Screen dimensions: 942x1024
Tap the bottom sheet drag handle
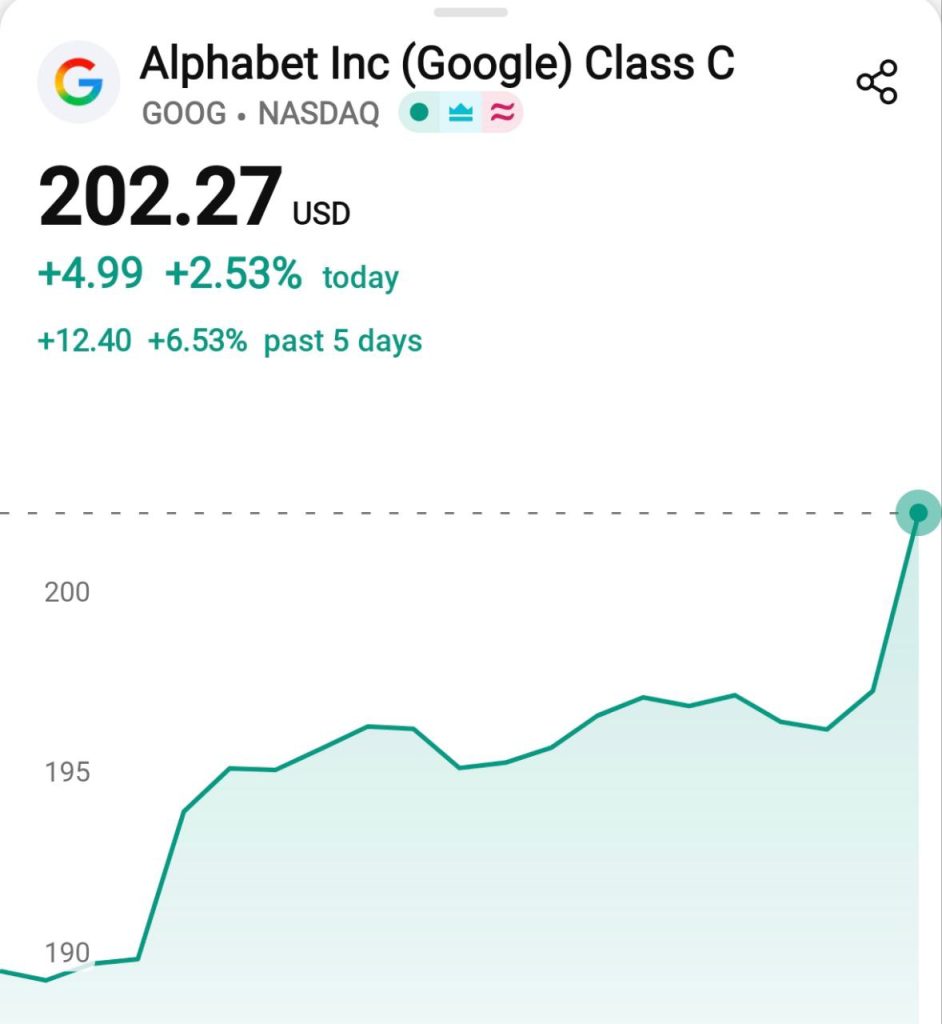pyautogui.click(x=470, y=12)
